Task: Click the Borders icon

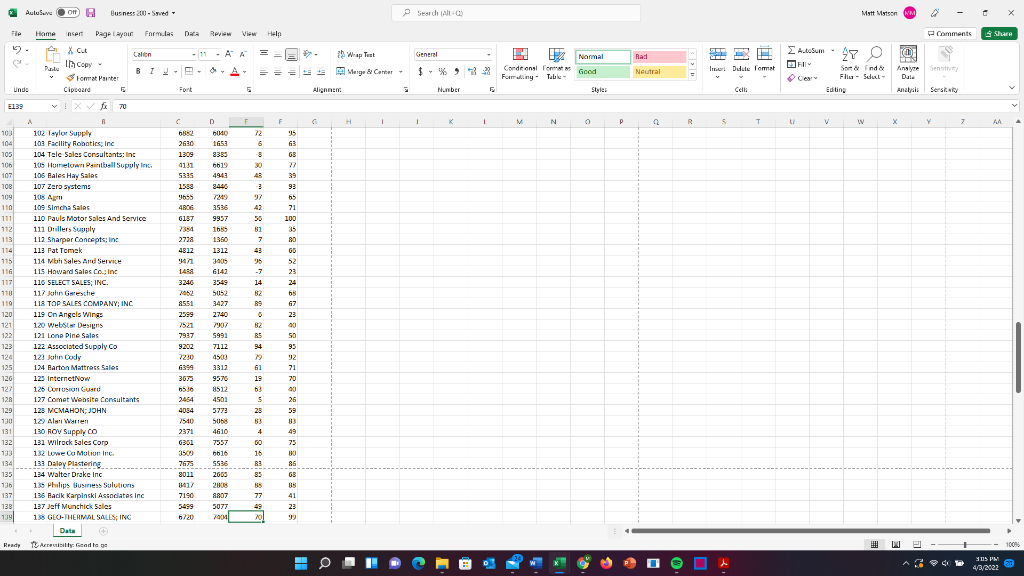Action: 189,72
